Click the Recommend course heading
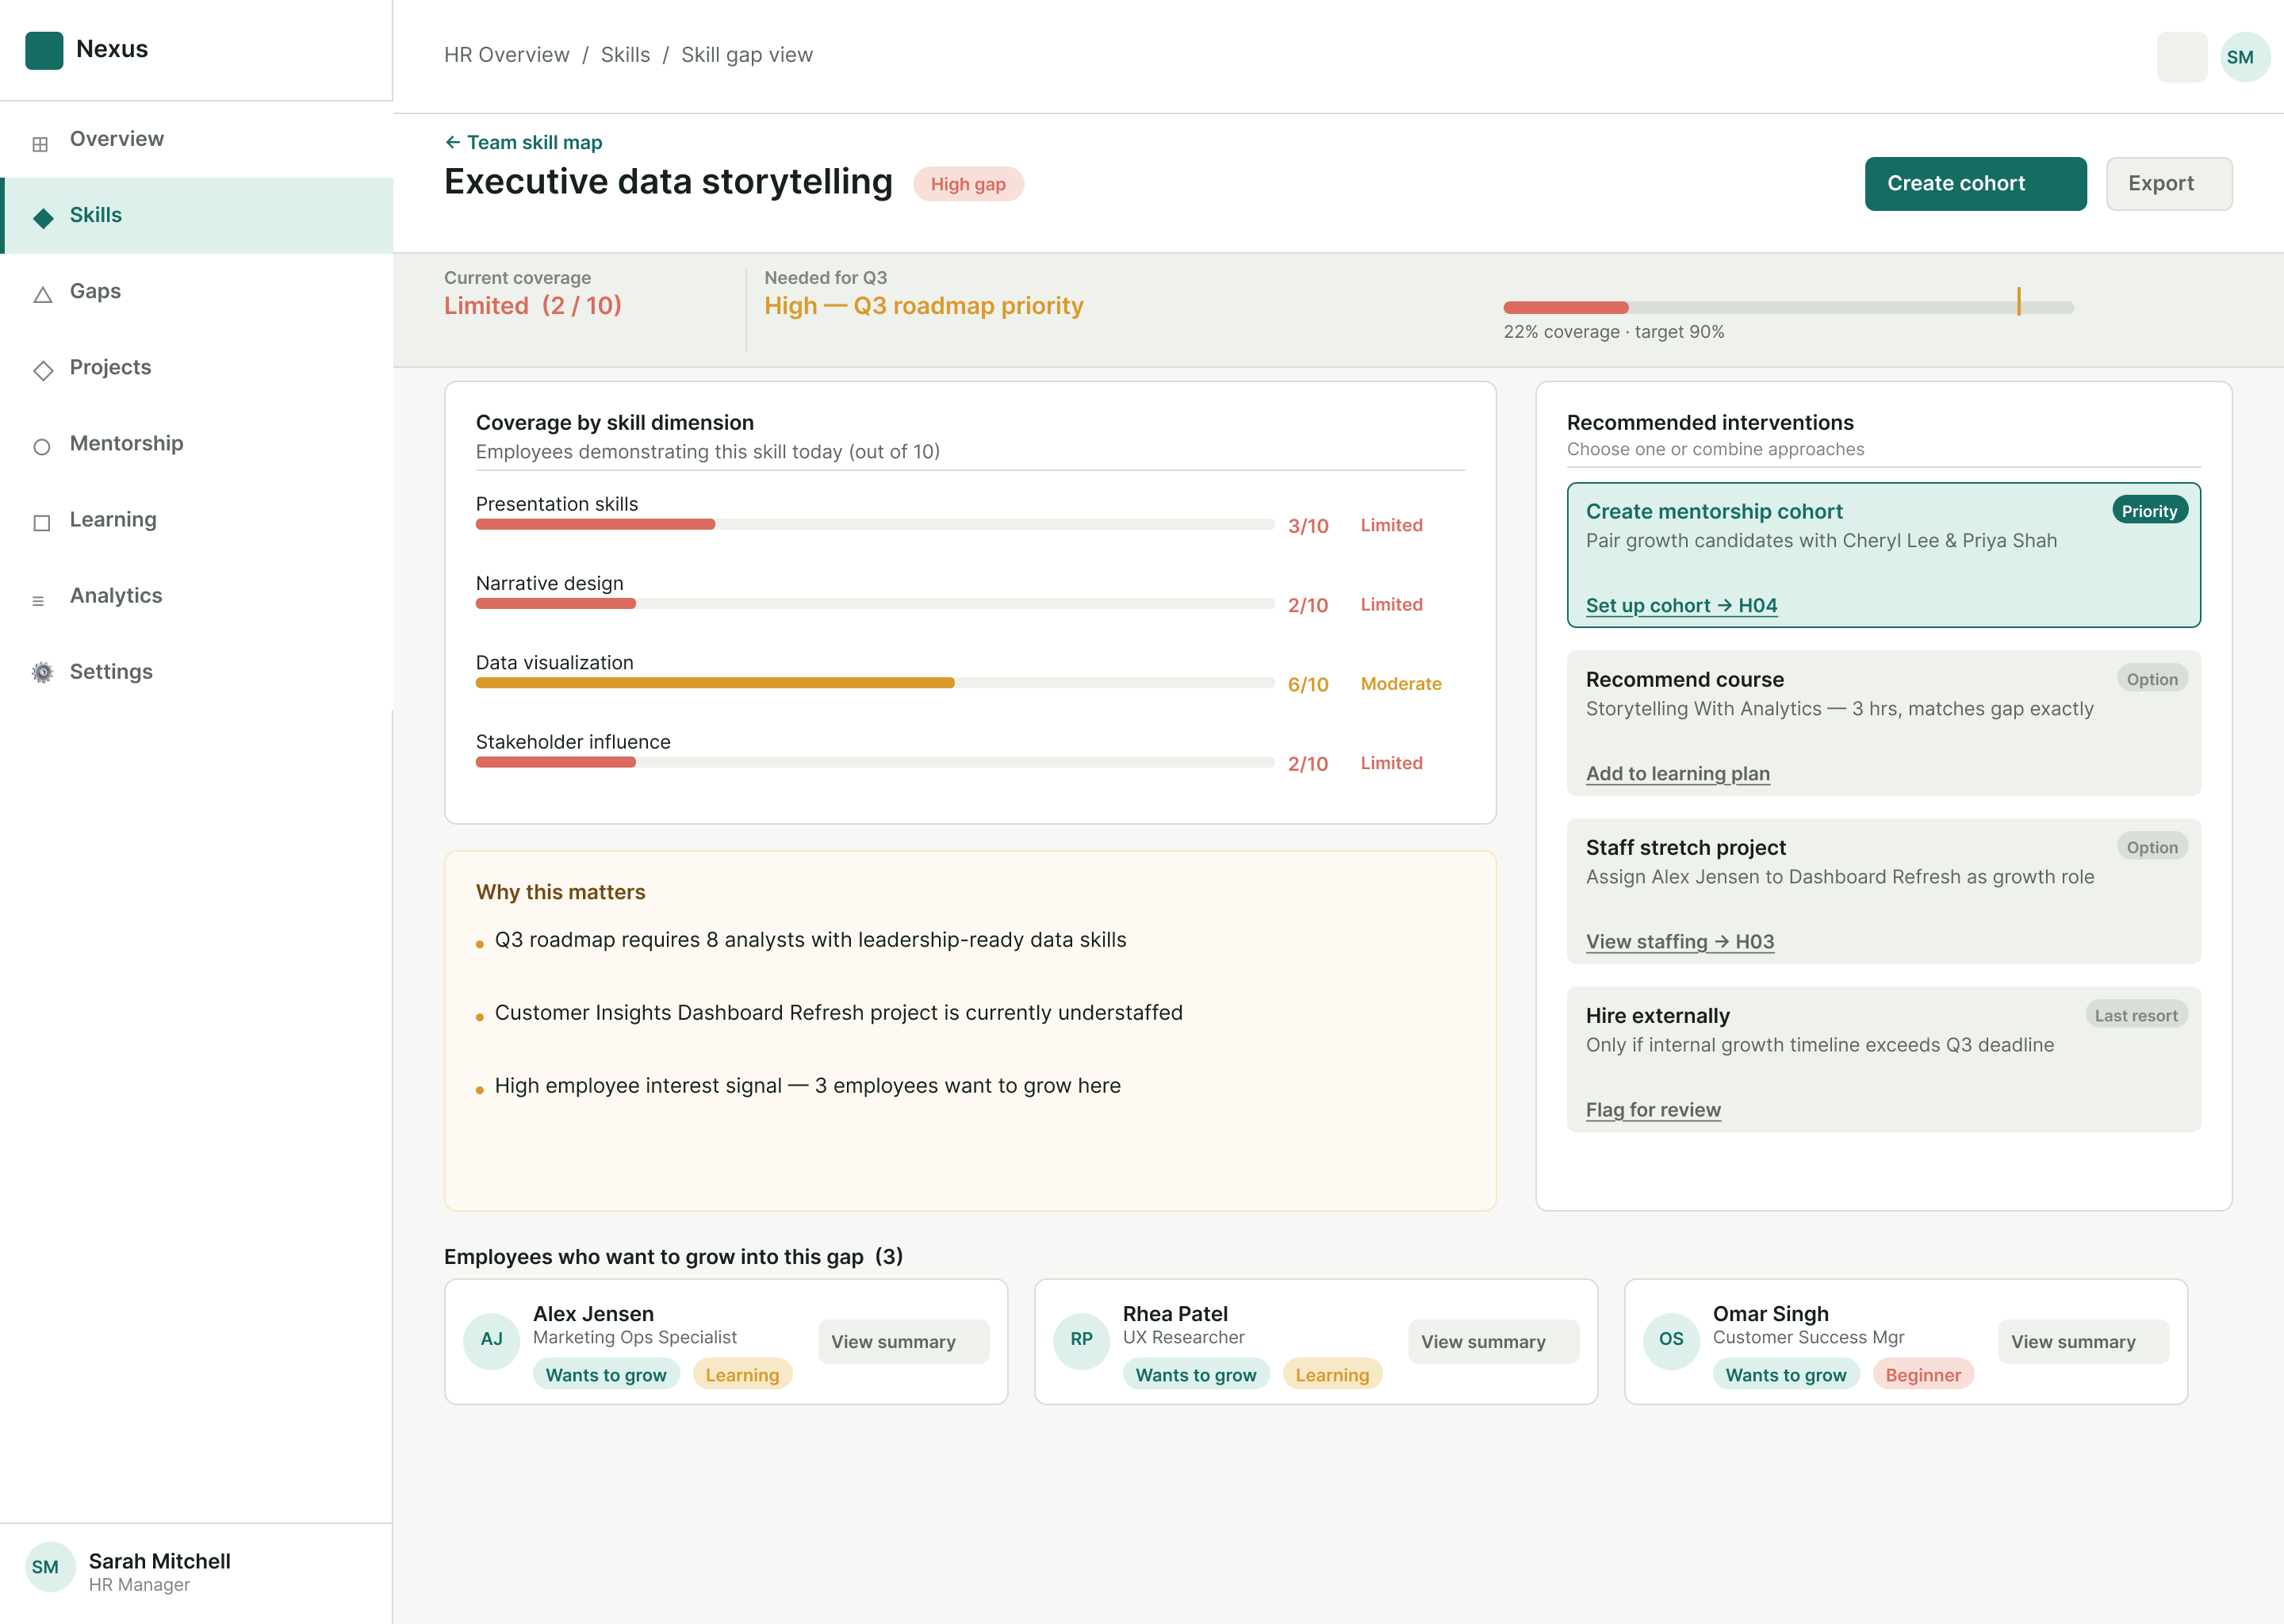The width and height of the screenshot is (2284, 1624). [x=1684, y=679]
